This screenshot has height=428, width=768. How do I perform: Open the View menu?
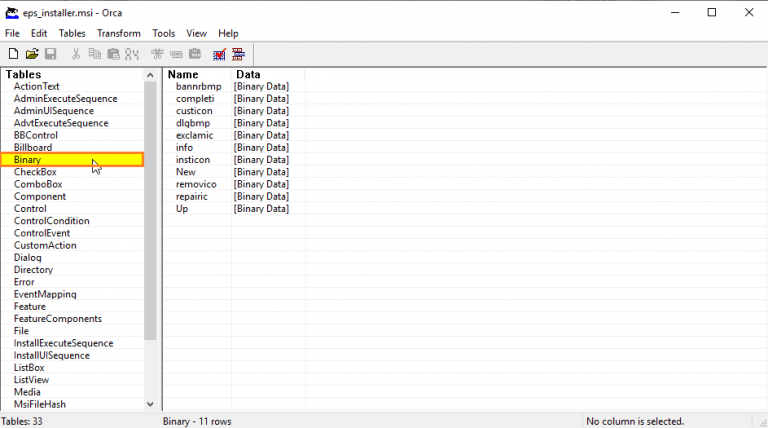coord(196,33)
